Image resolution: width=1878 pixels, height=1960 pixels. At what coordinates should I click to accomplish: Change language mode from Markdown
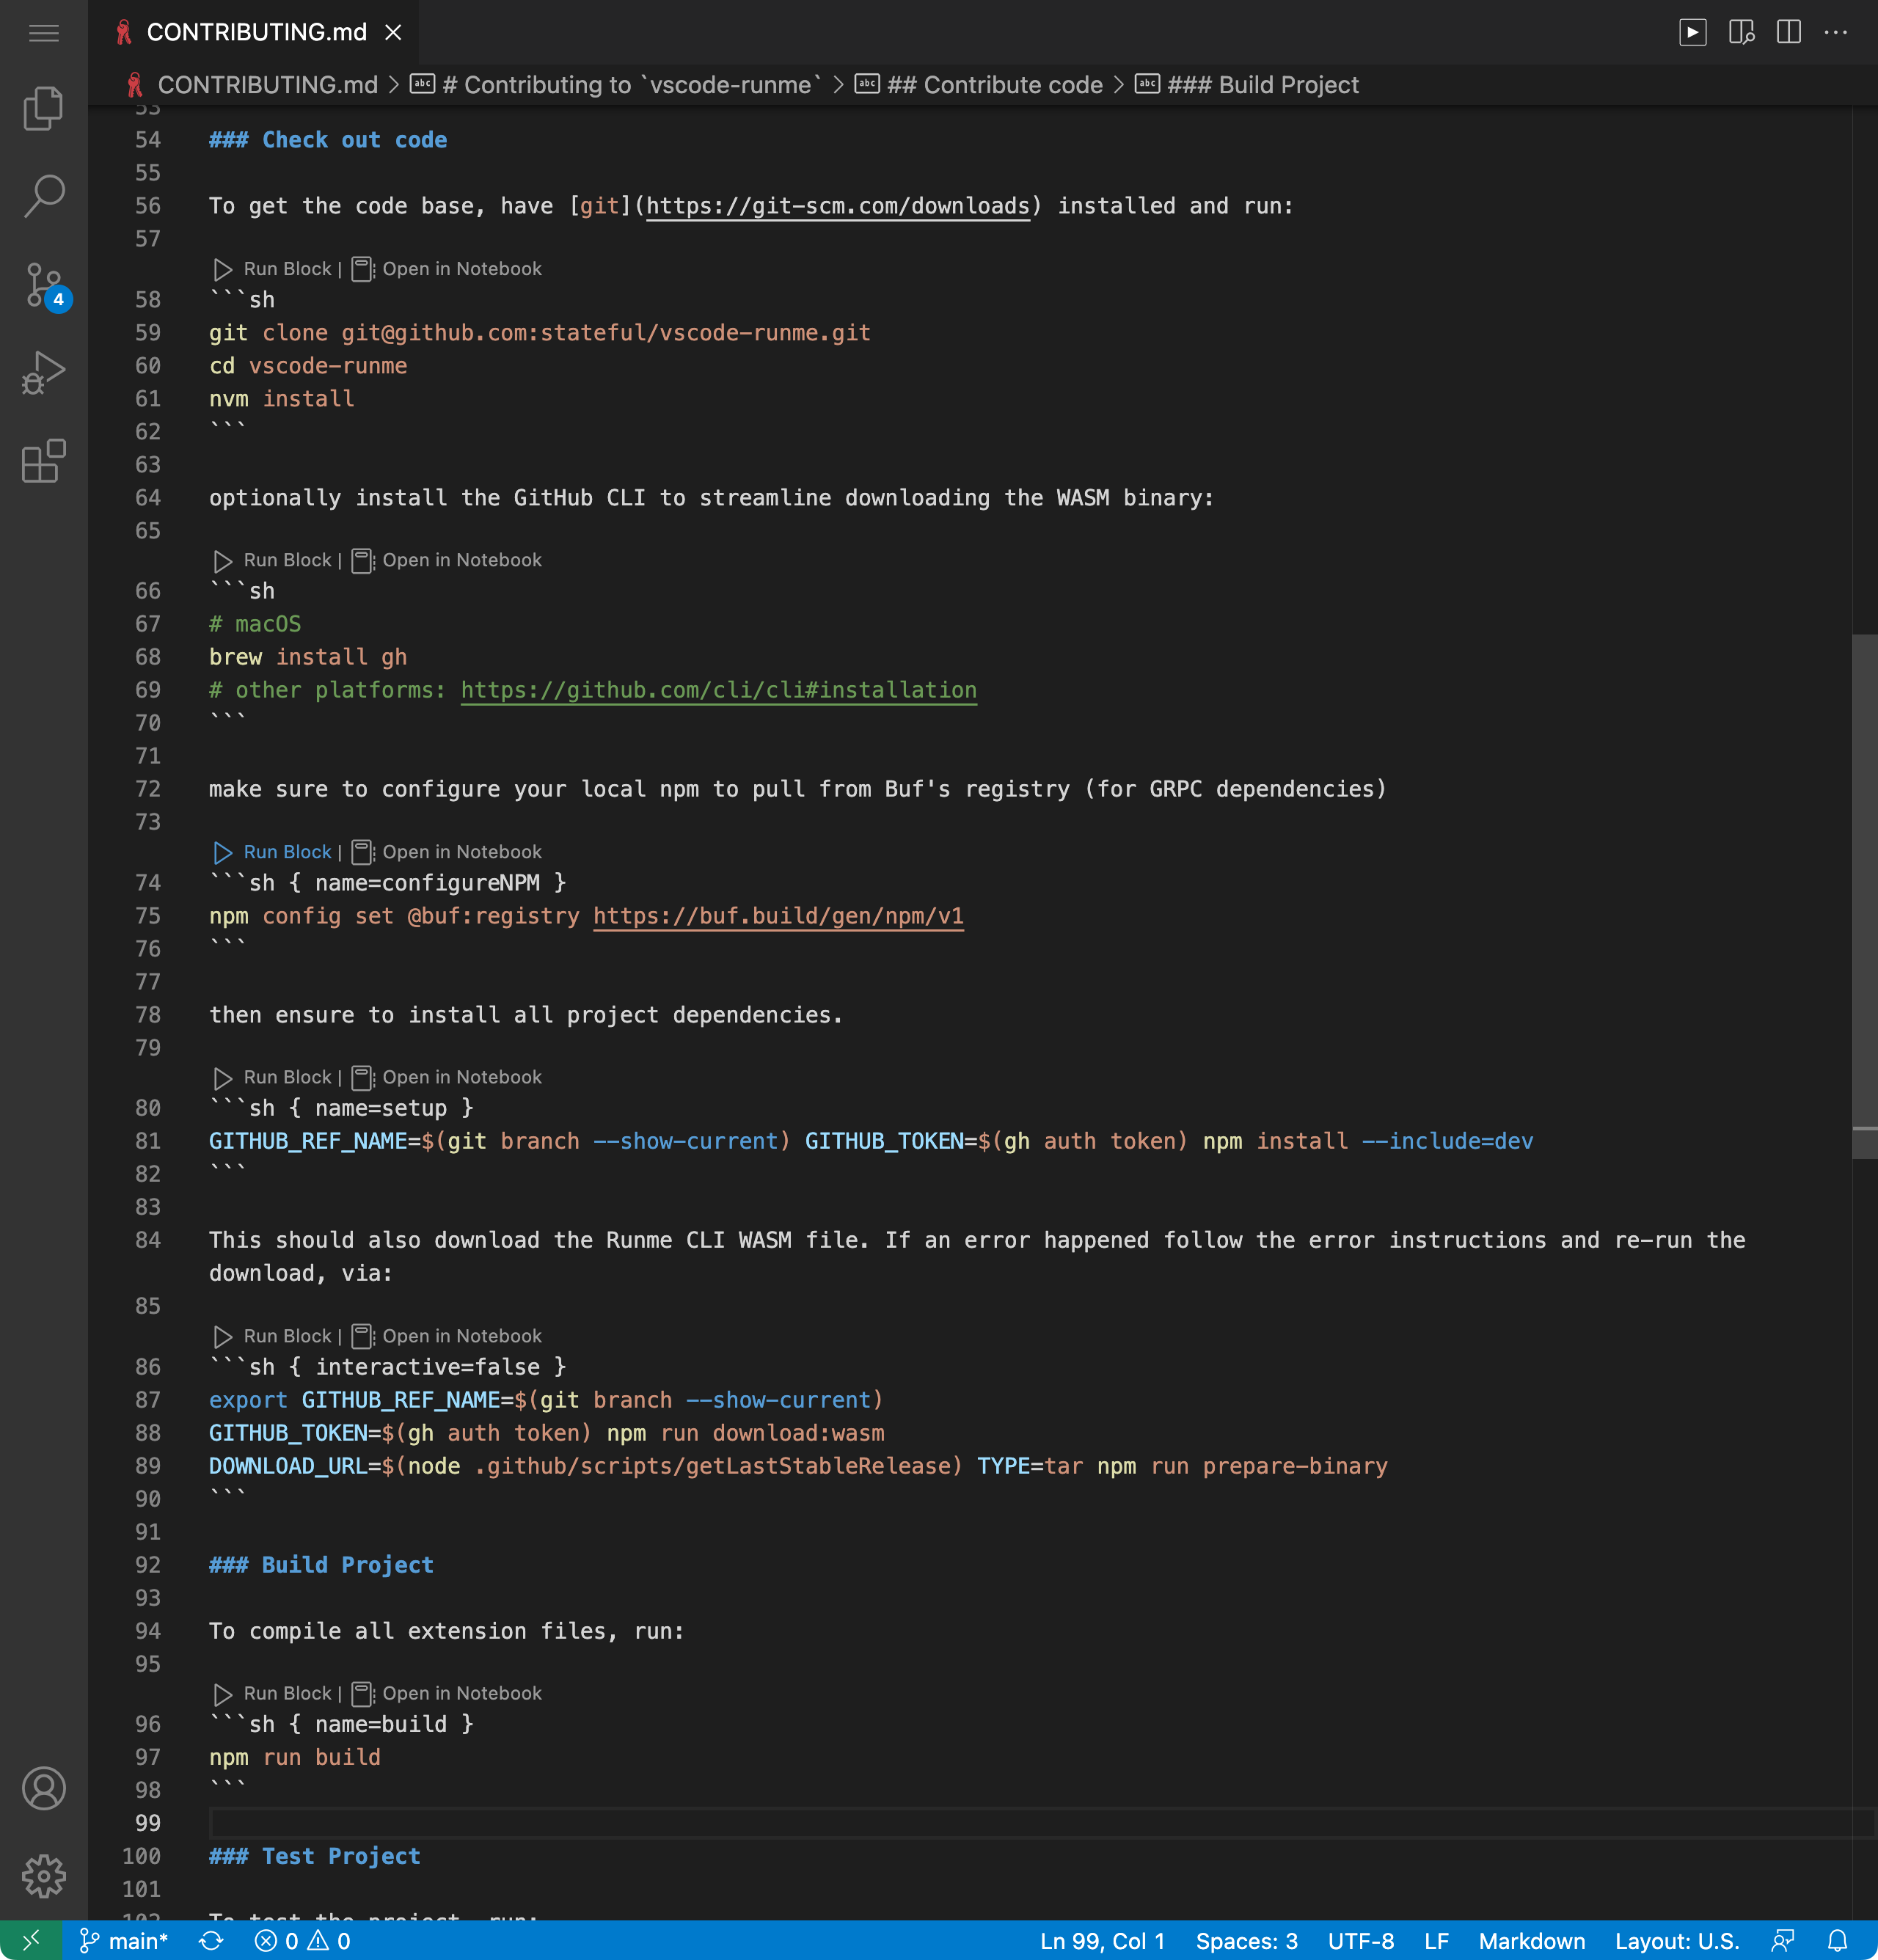[1531, 1940]
